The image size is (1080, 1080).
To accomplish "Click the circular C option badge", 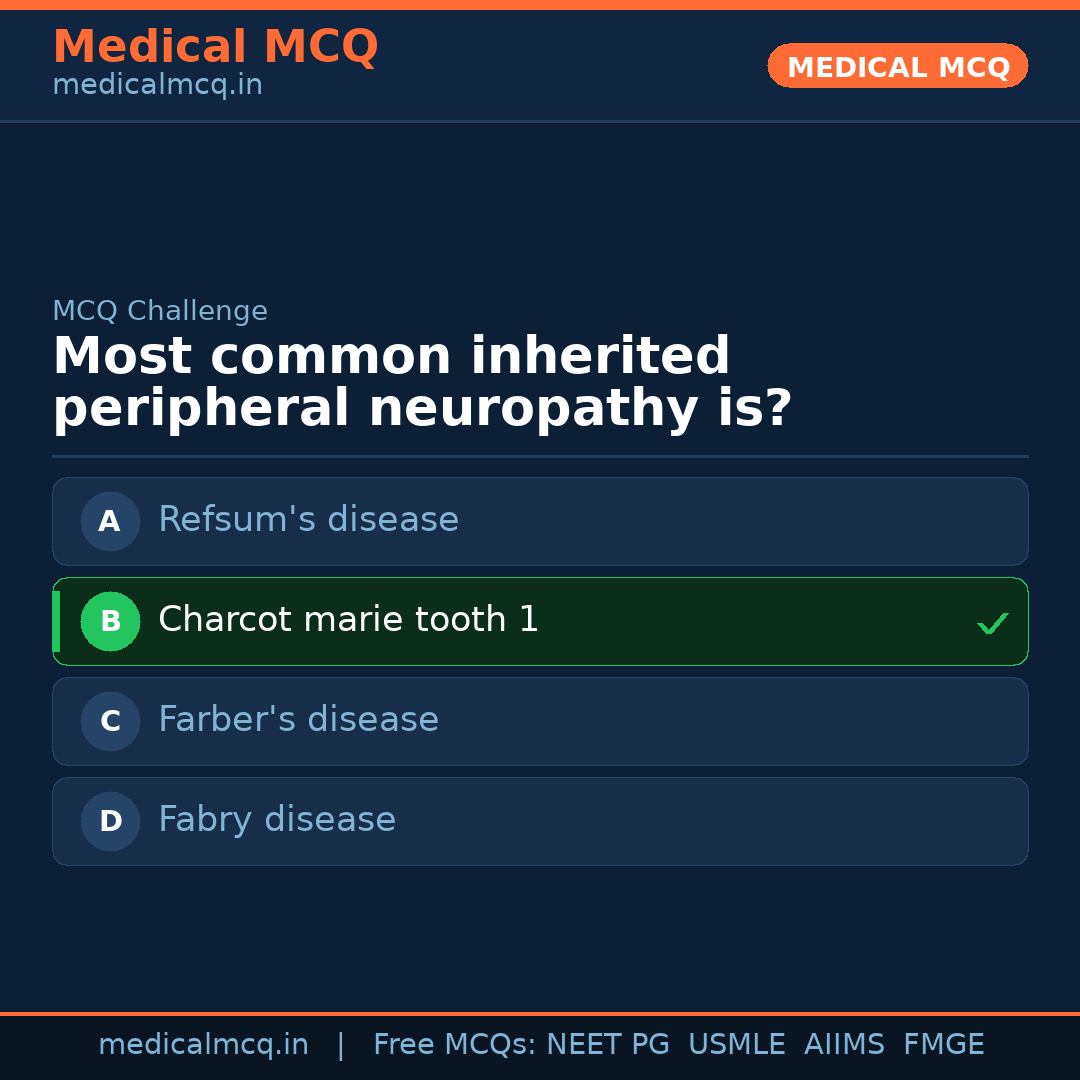I will [x=110, y=721].
